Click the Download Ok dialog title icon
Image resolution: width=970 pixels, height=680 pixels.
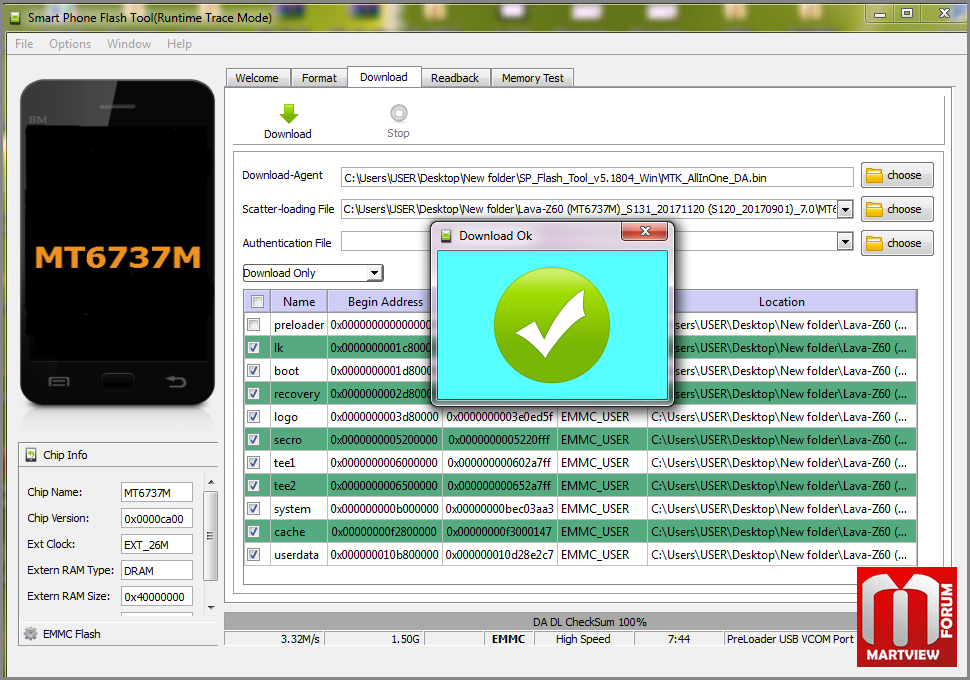pos(446,236)
